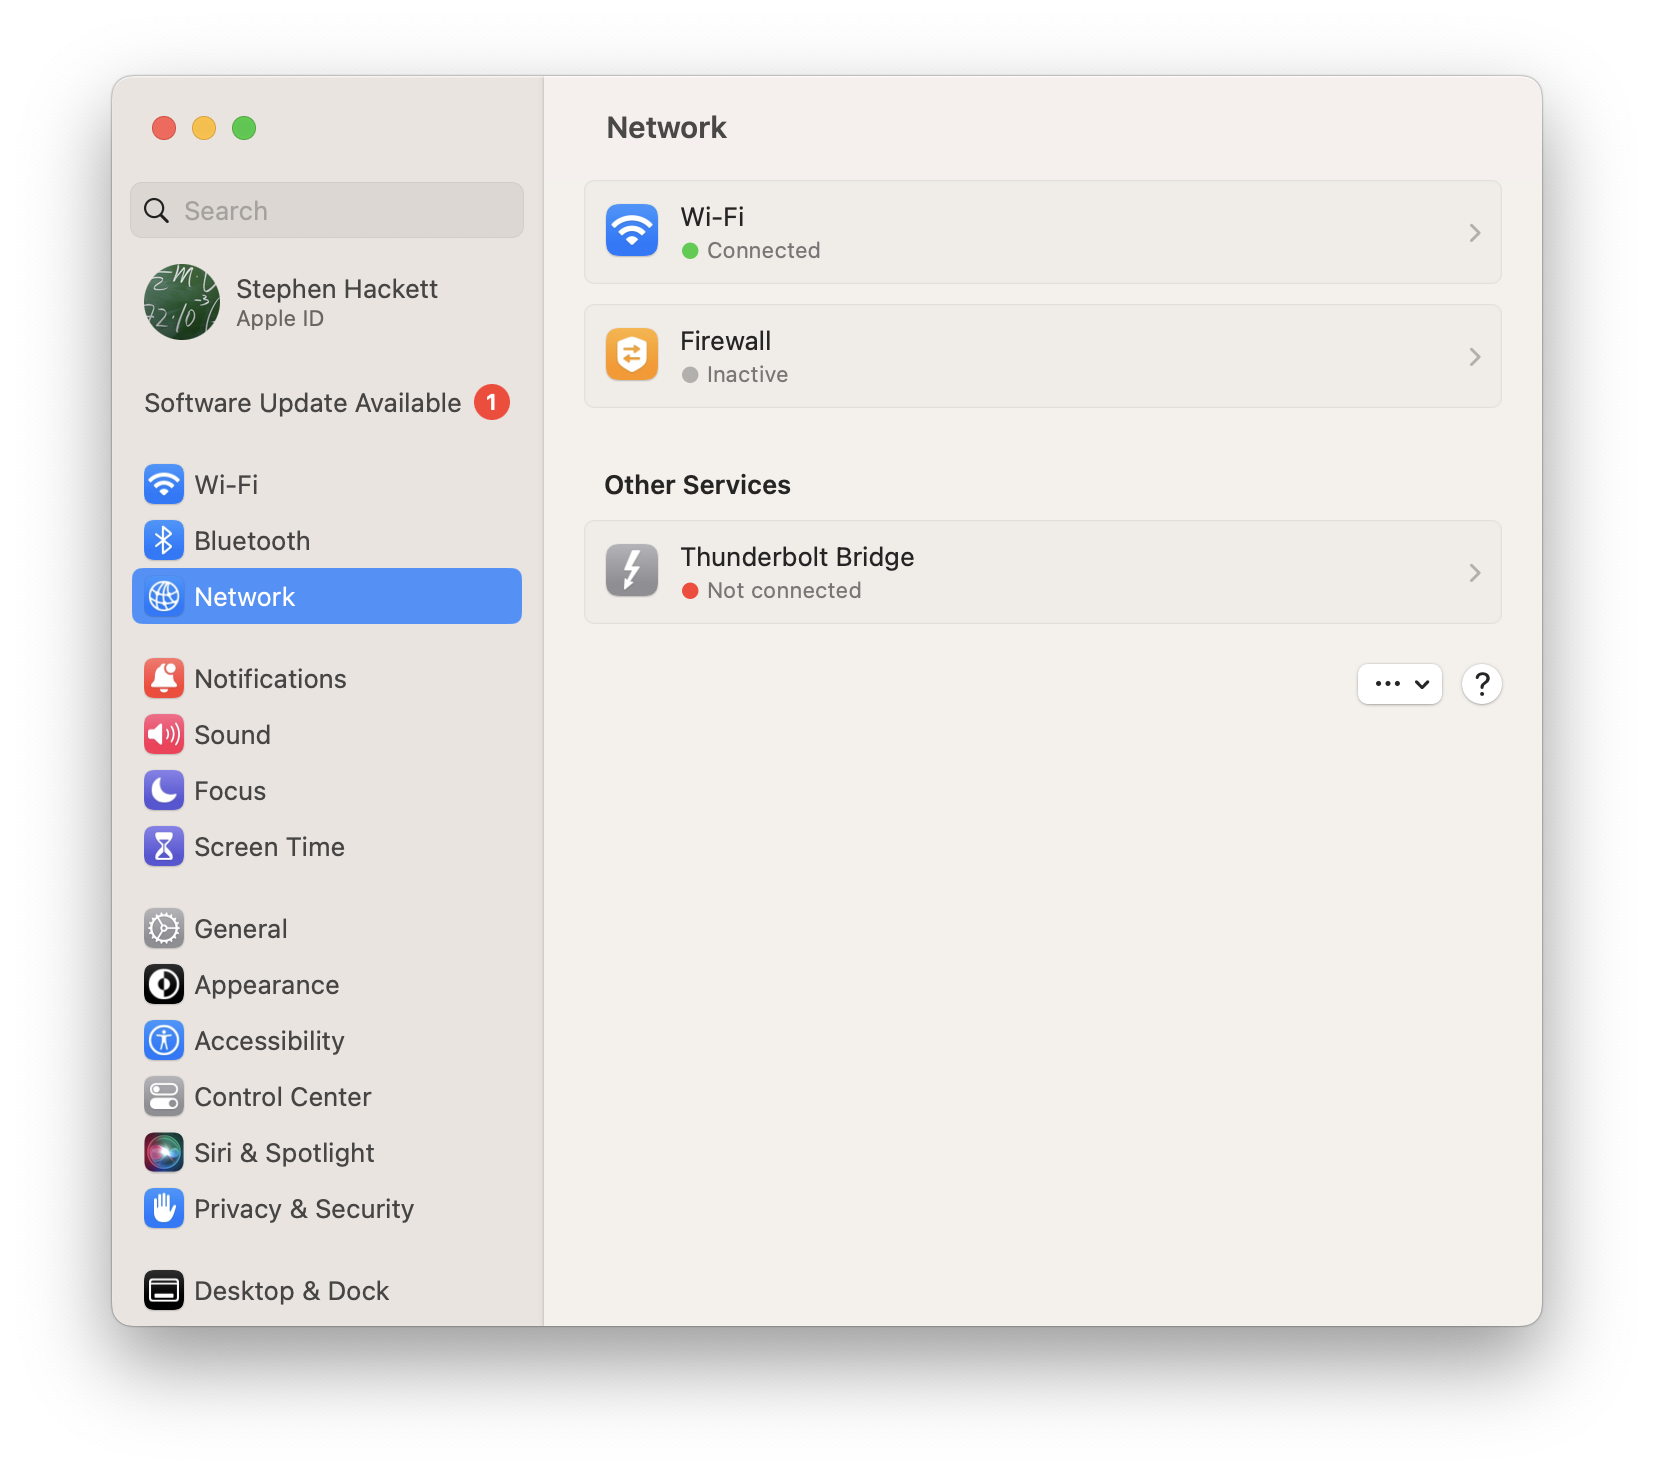Click the Firewall shield icon
Image resolution: width=1654 pixels, height=1474 pixels.
[632, 355]
